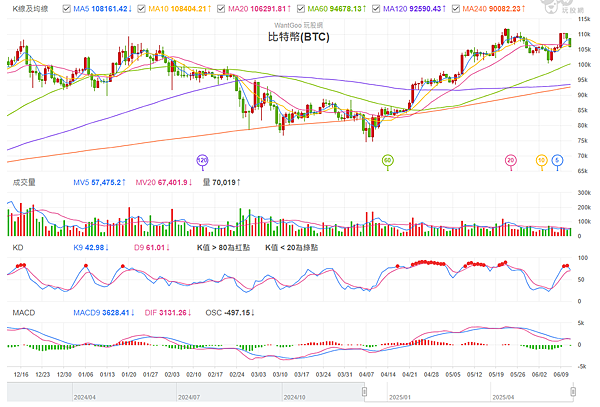This screenshot has height=407, width=600.
Task: Click the 2025/04 label in range navigator
Action: tap(503, 397)
